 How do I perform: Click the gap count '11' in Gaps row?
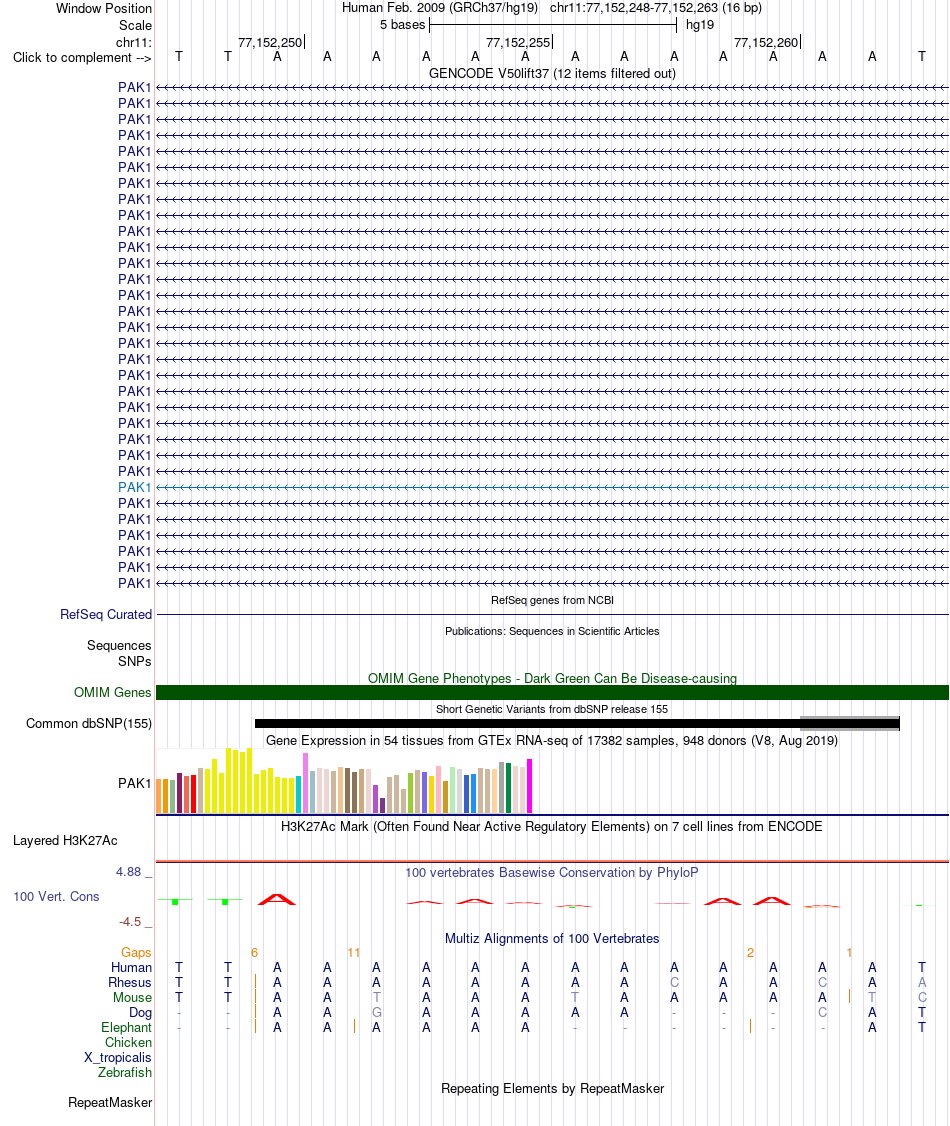[x=353, y=952]
